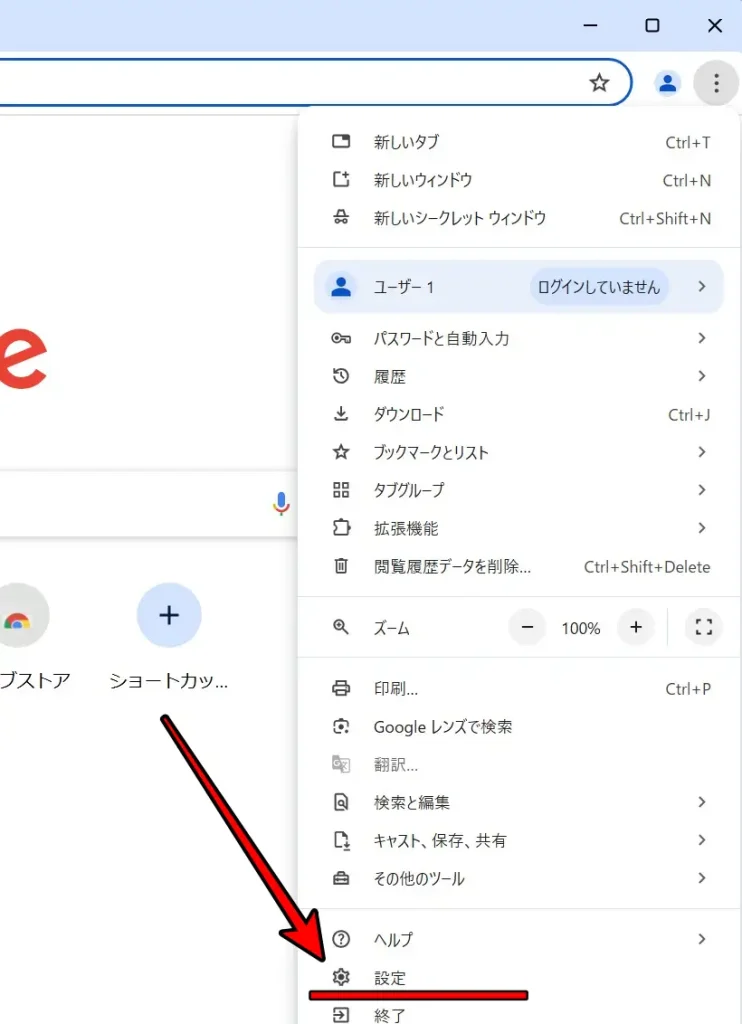Select 印刷... menu entry
Image resolution: width=742 pixels, height=1024 pixels.
(x=519, y=689)
